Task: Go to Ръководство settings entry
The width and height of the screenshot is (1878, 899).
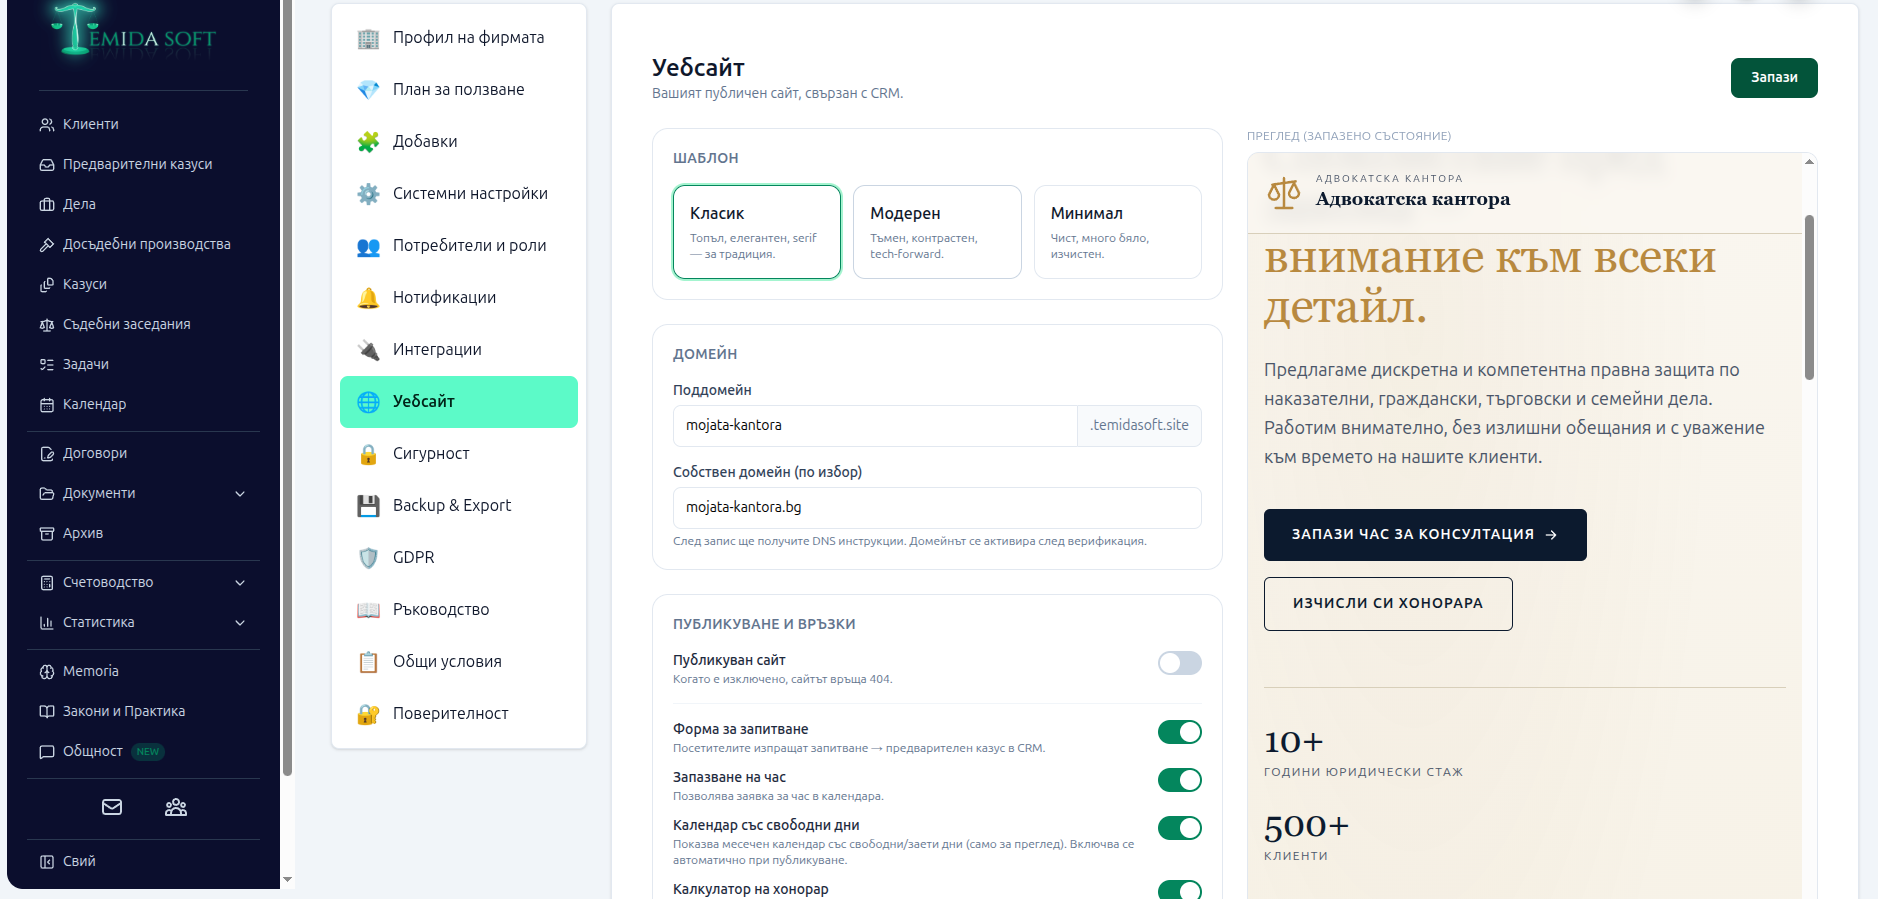Action: 459,610
